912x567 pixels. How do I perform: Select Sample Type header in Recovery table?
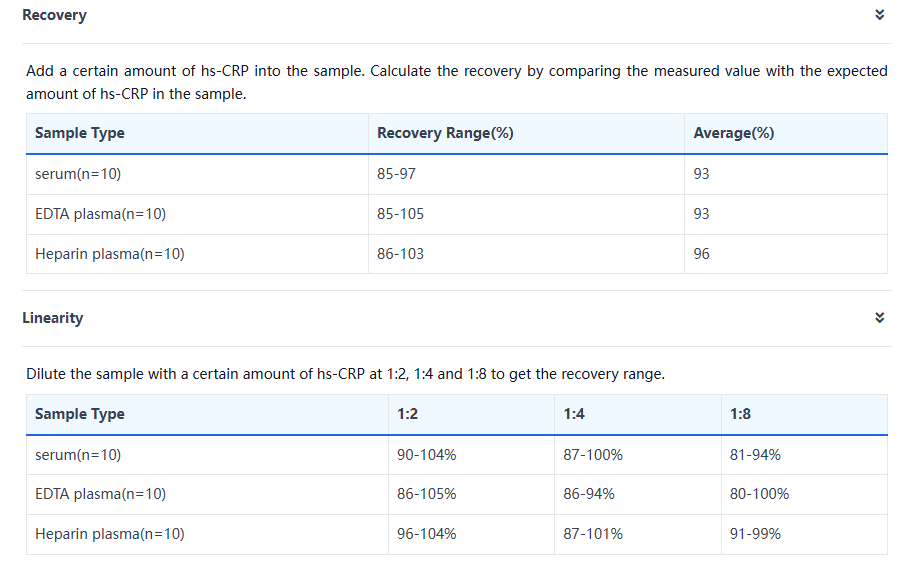click(80, 133)
